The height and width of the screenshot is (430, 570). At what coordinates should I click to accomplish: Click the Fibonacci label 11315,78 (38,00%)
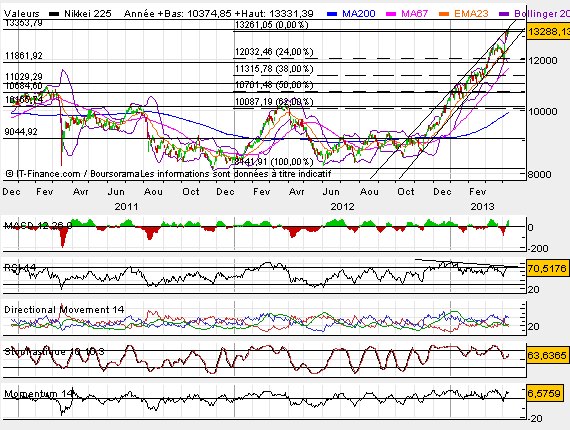[x=274, y=69]
